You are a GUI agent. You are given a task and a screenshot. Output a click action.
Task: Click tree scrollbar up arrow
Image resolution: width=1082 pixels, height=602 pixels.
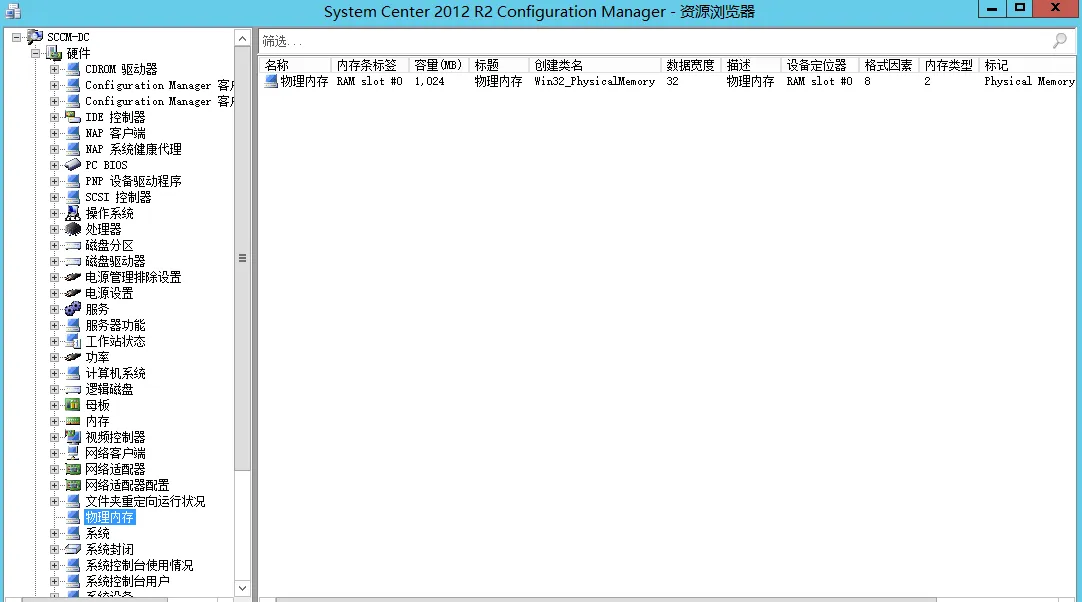[x=242, y=39]
